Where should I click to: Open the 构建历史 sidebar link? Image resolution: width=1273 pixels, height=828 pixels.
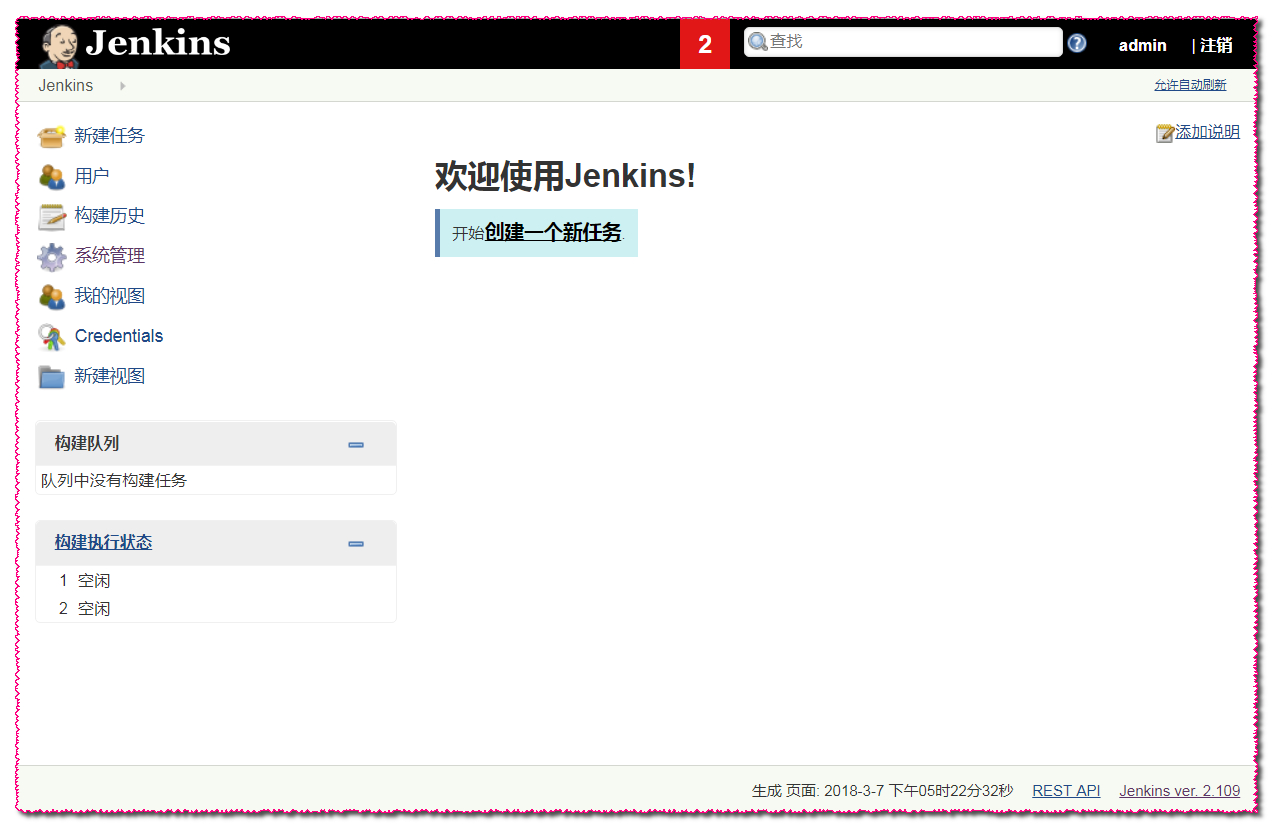[x=110, y=216]
